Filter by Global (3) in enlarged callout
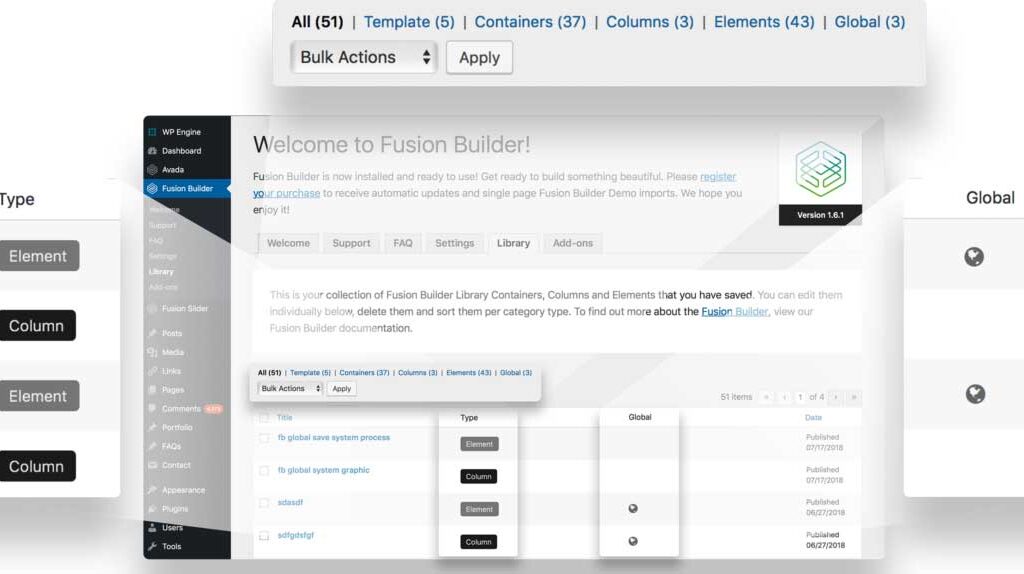Viewport: 1024px width, 574px height. coord(870,22)
